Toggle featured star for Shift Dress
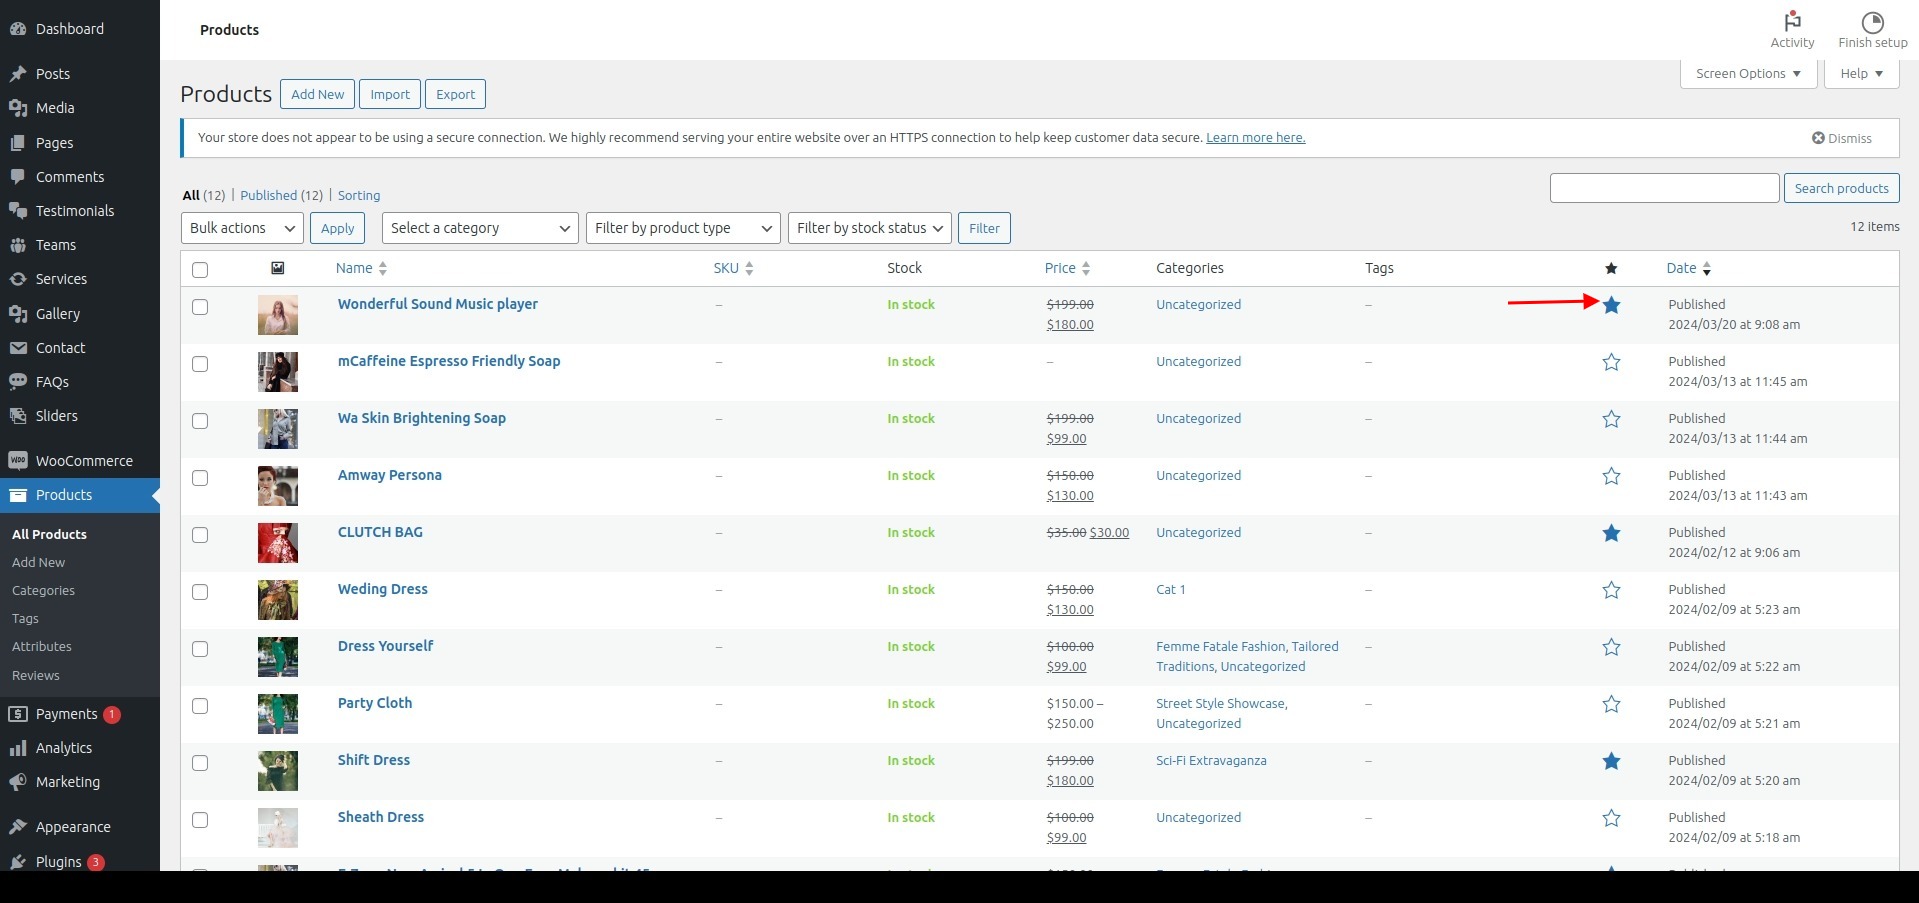 (1611, 761)
